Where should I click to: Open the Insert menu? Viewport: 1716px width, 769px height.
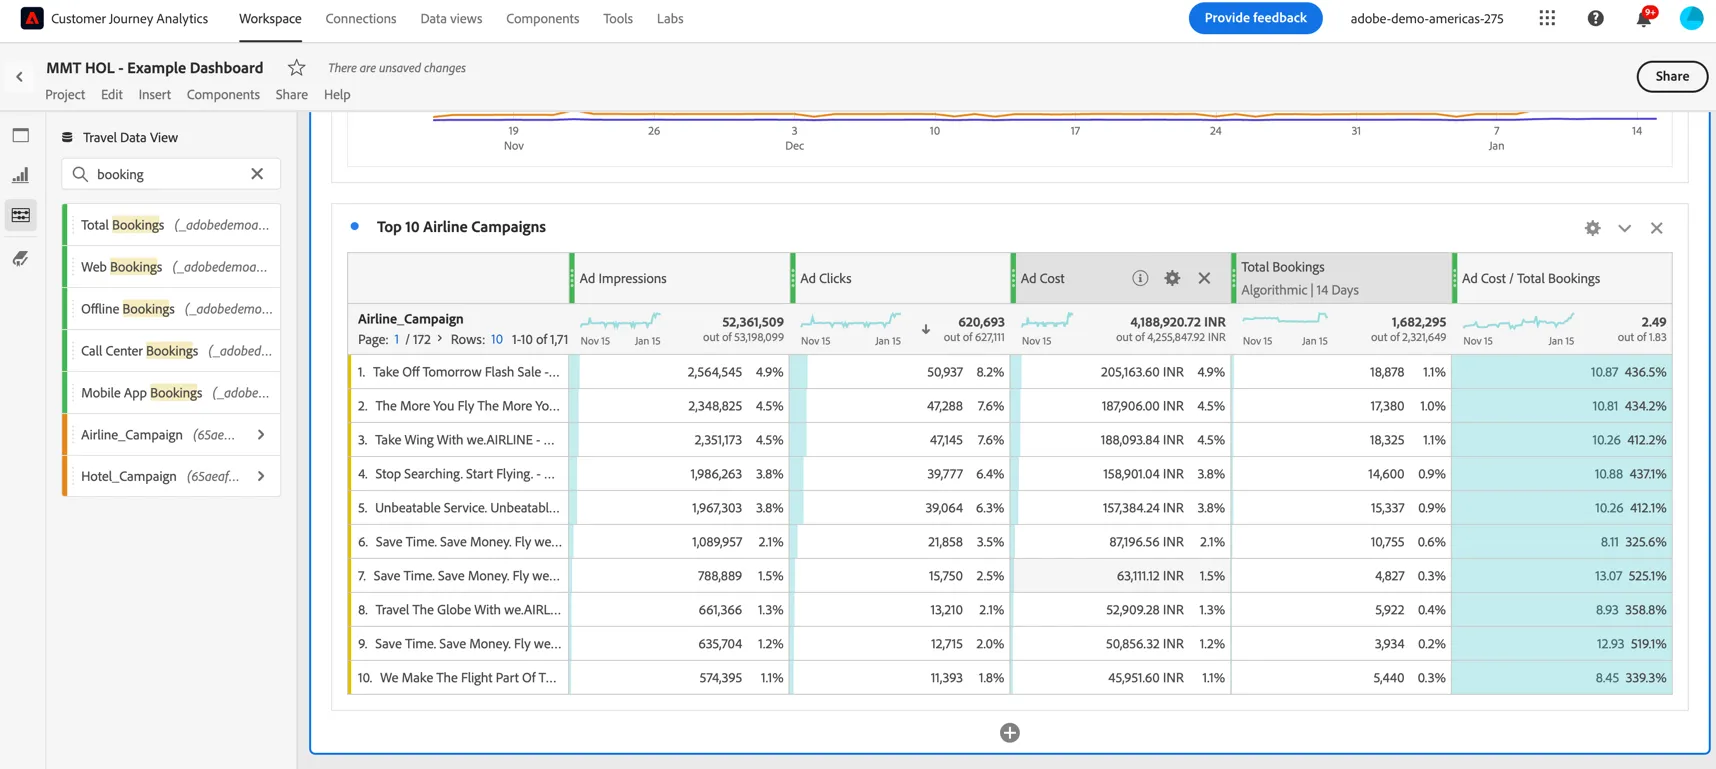[x=155, y=95]
